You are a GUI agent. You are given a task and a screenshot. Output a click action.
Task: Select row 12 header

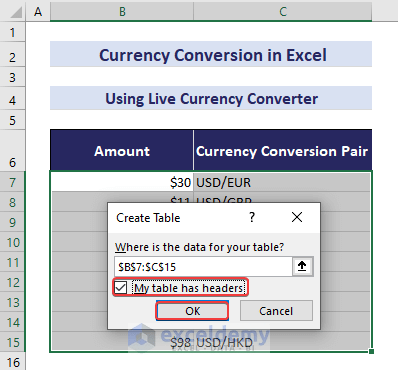[x=13, y=282]
